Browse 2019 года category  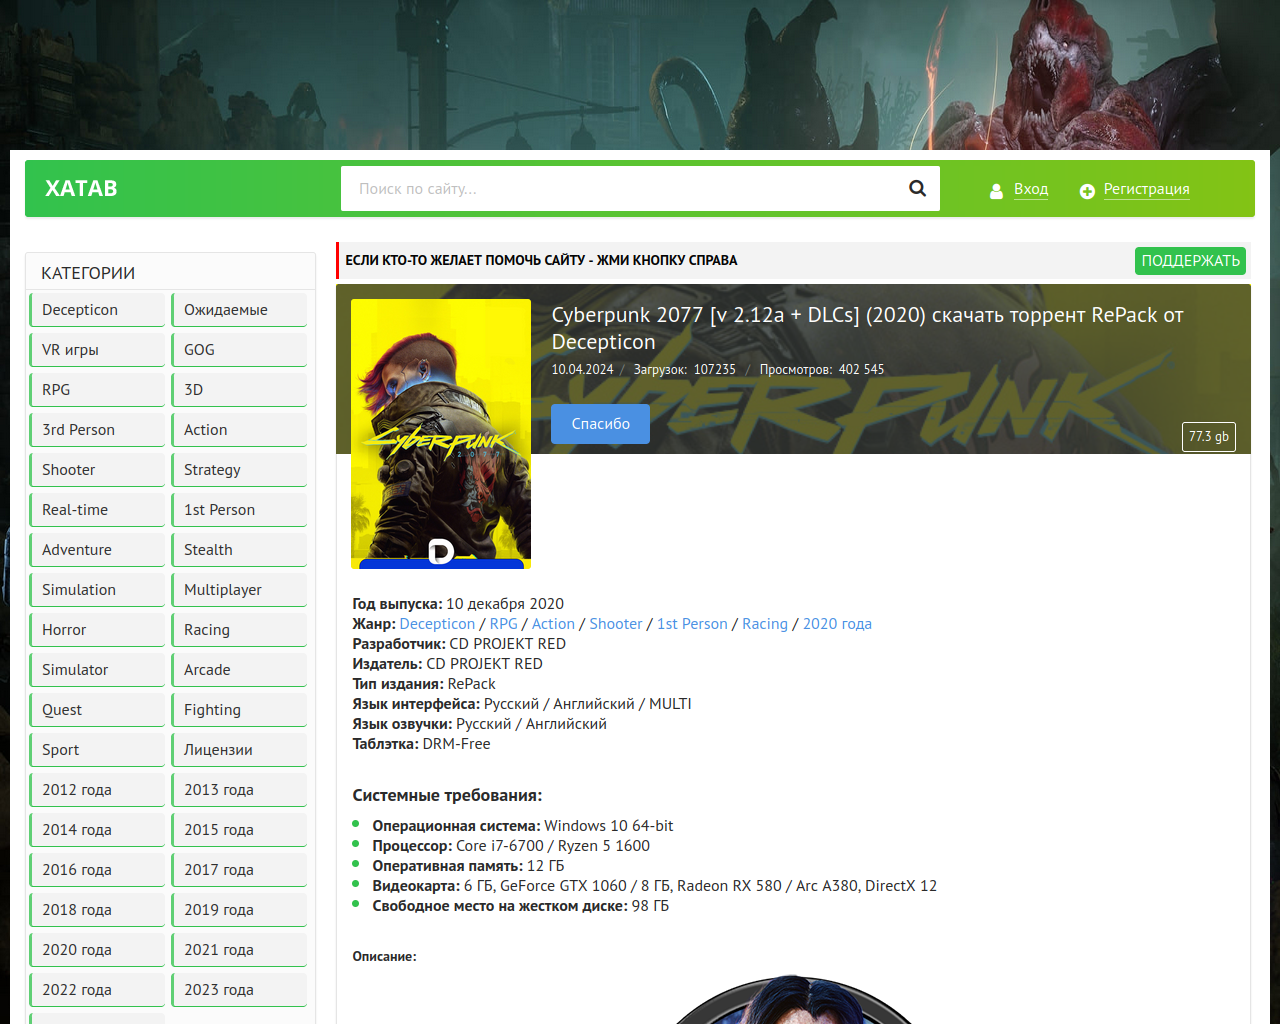point(239,910)
